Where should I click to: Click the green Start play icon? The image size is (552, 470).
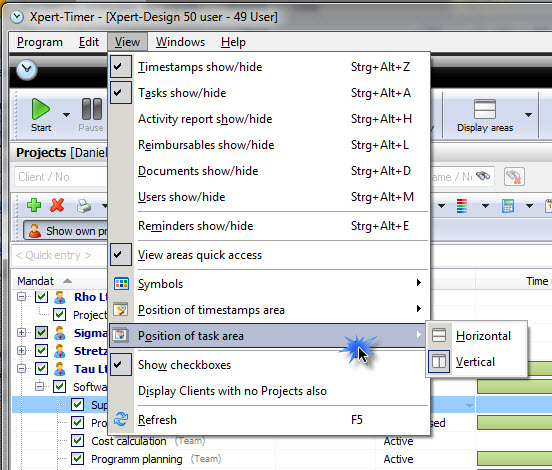(x=41, y=109)
